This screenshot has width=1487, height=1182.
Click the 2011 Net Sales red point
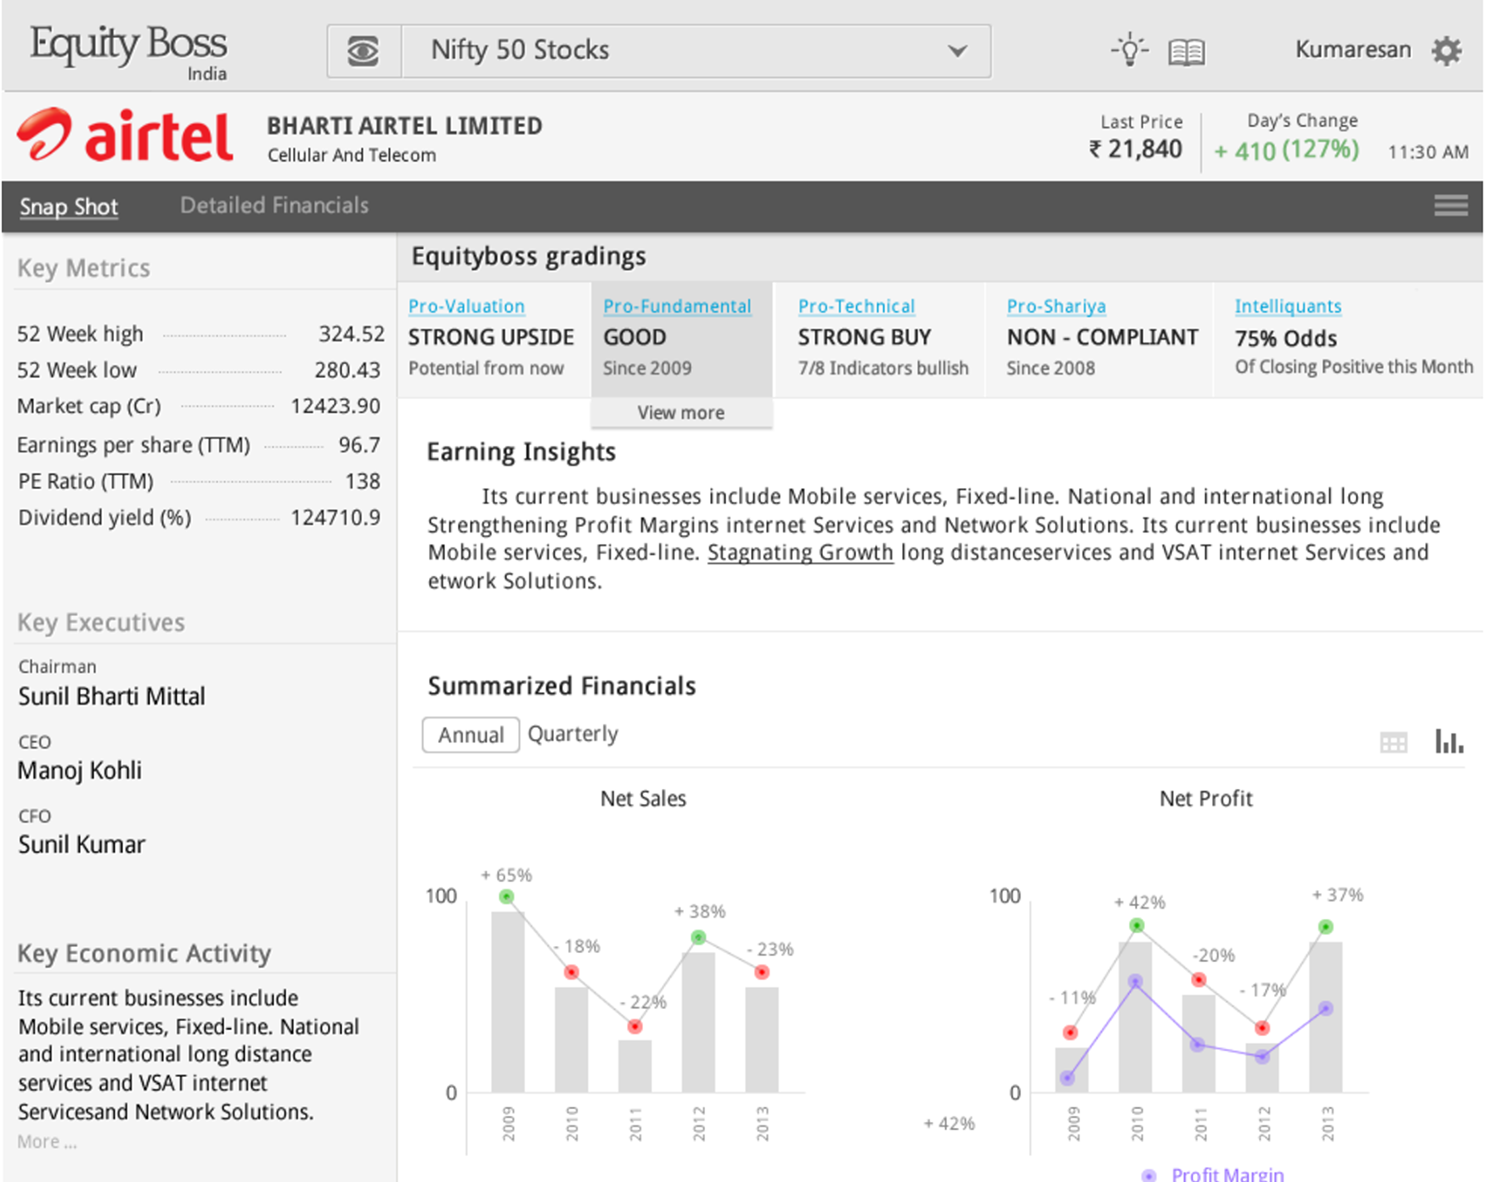point(634,1026)
